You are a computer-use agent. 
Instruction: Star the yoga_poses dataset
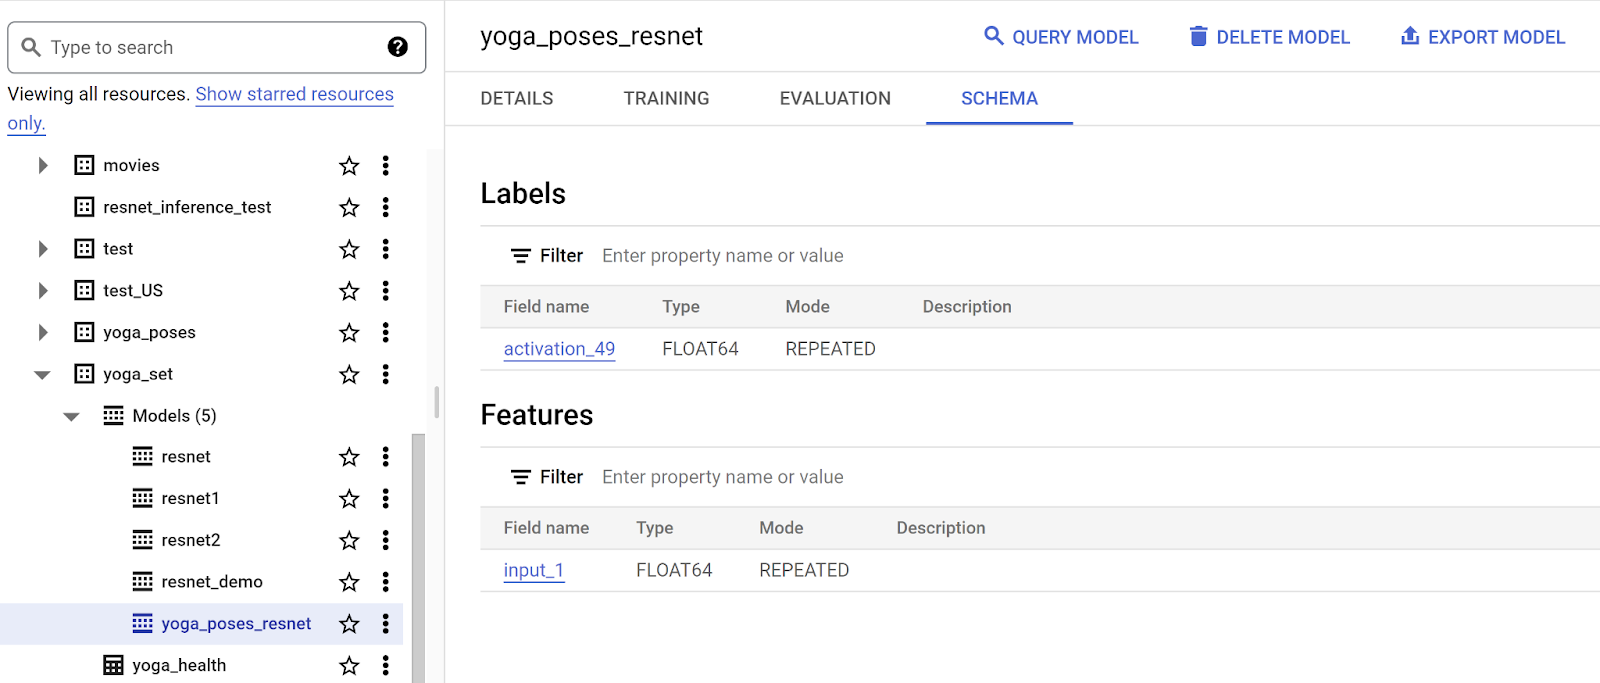(349, 333)
